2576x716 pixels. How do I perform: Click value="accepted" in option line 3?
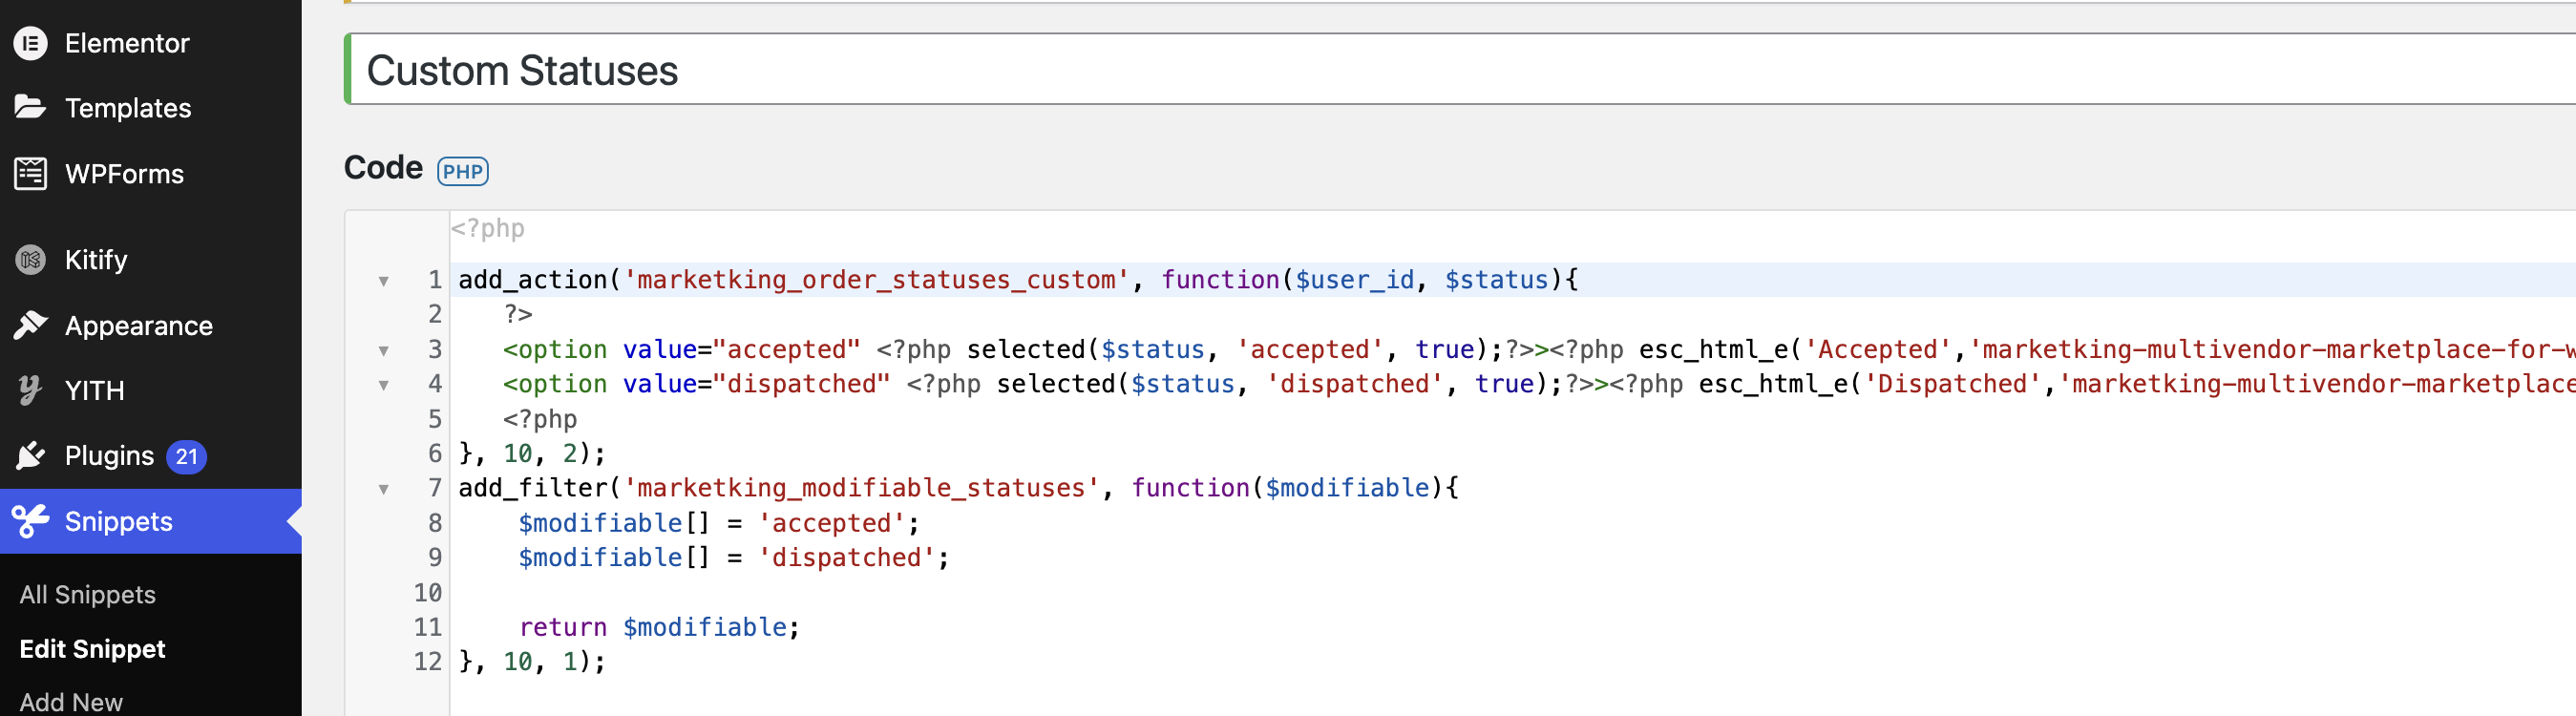[x=741, y=350]
